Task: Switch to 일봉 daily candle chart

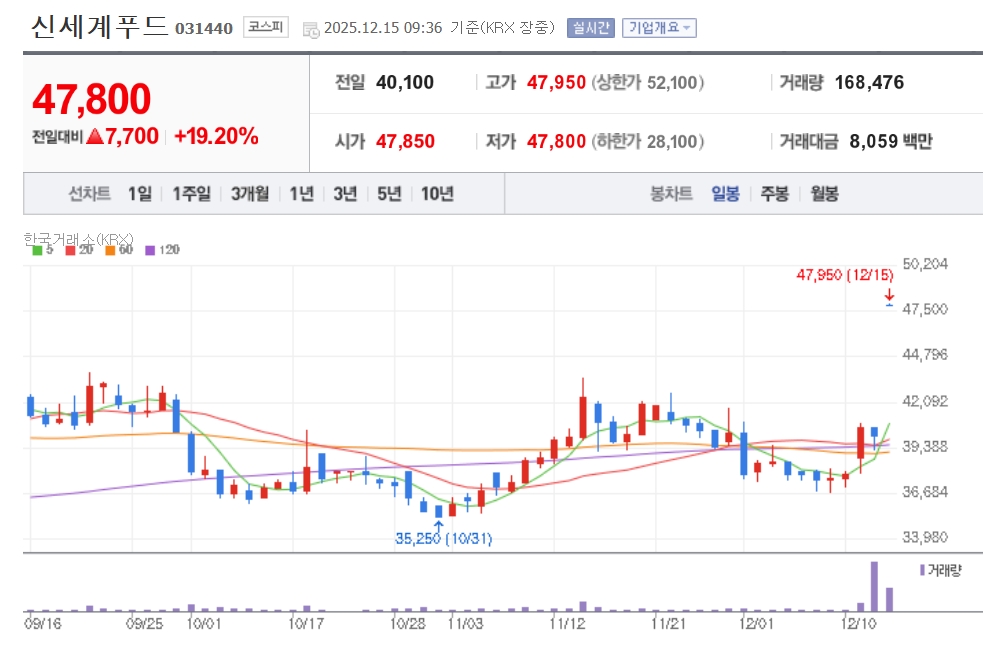Action: pos(725,194)
